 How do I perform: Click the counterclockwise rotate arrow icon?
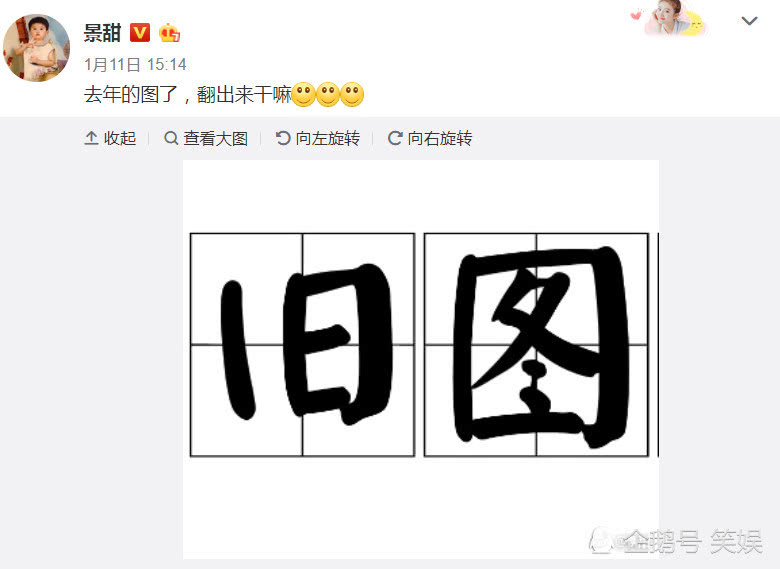click(x=283, y=138)
